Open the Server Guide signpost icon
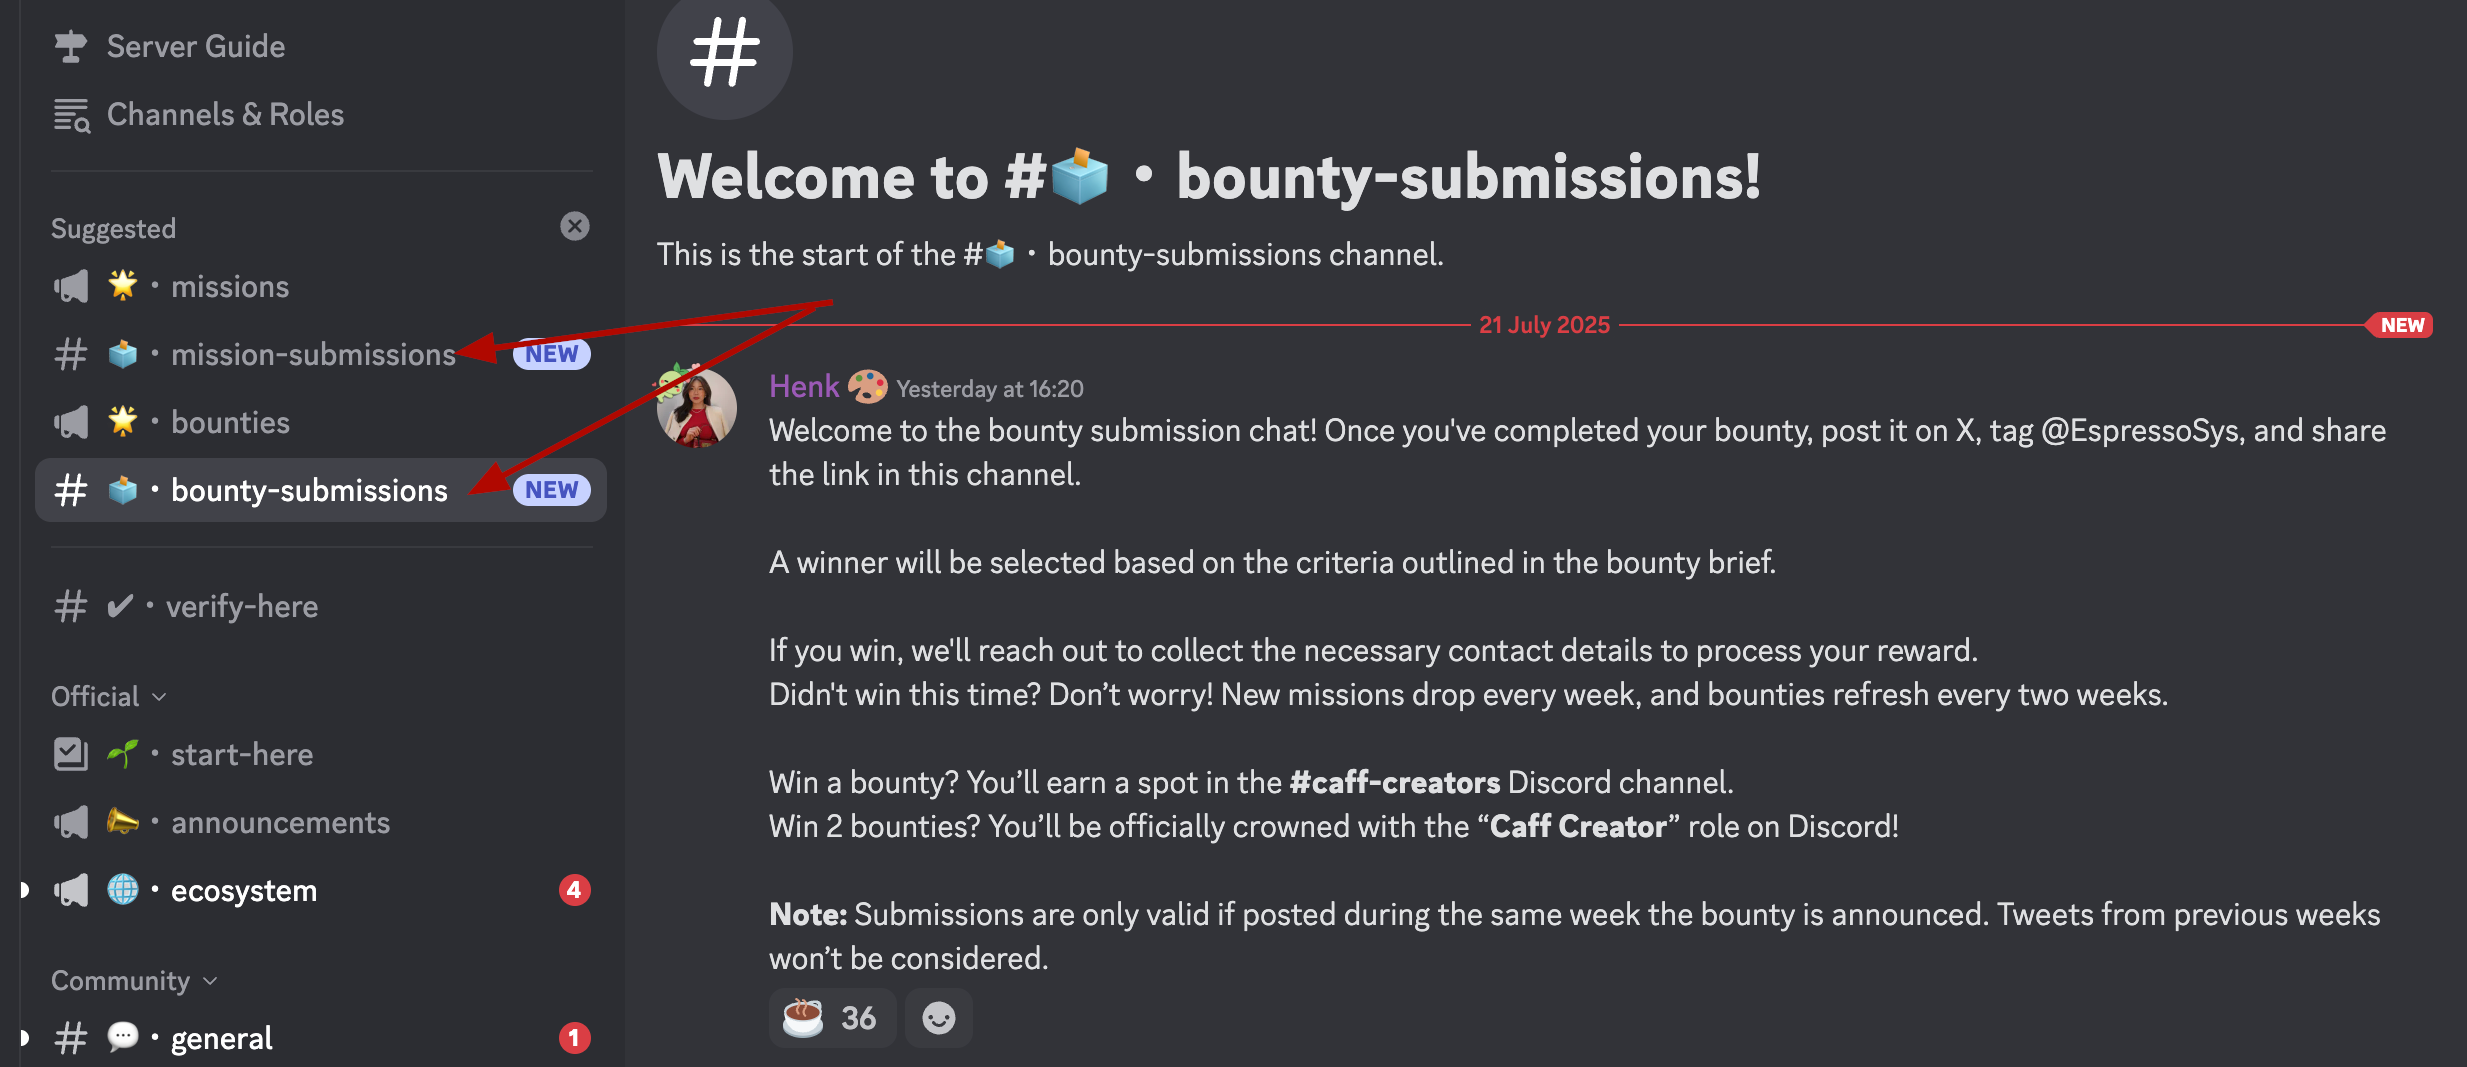The image size is (2467, 1067). pyautogui.click(x=70, y=46)
